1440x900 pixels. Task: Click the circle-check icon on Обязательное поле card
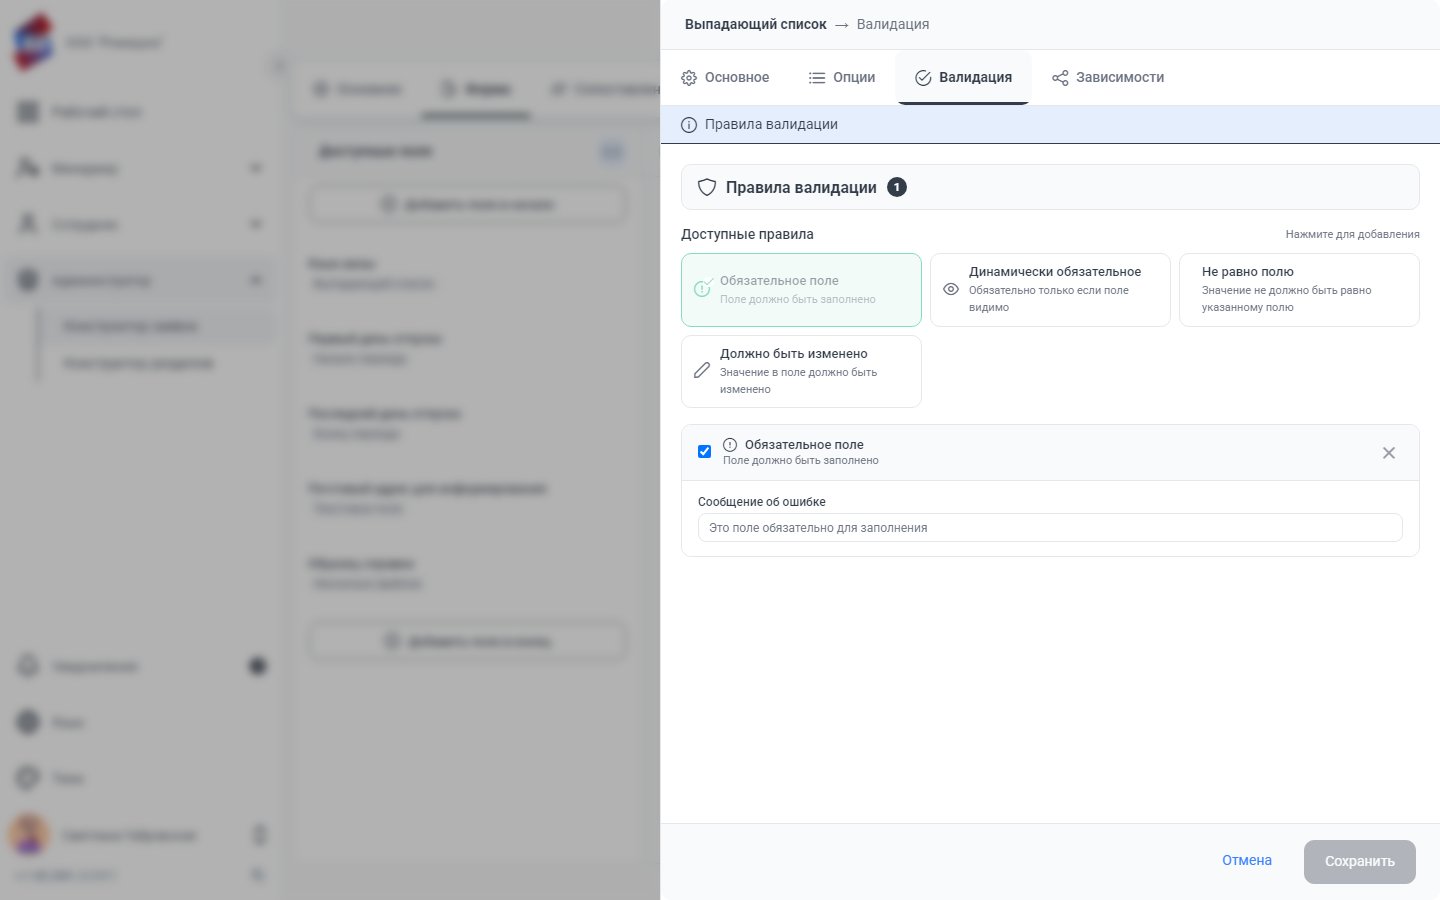tap(703, 288)
